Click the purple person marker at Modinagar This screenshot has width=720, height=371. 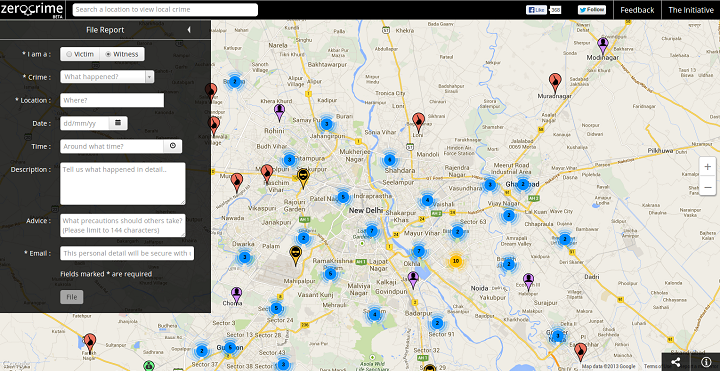tap(603, 45)
